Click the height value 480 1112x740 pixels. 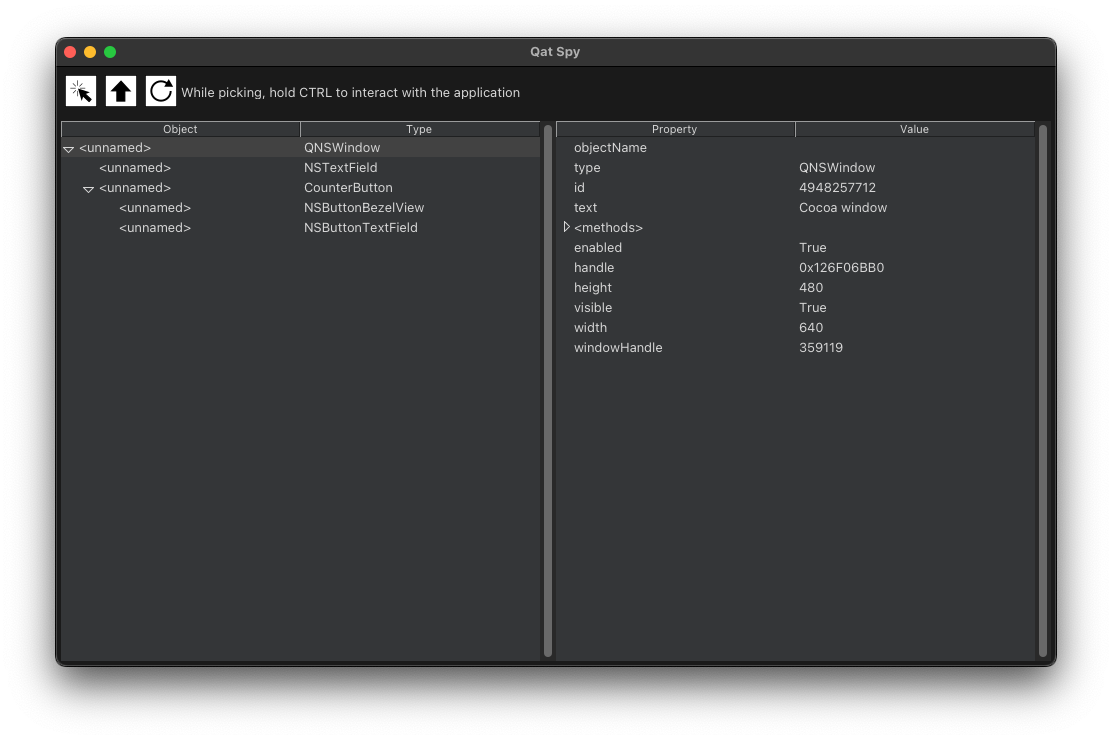point(811,287)
